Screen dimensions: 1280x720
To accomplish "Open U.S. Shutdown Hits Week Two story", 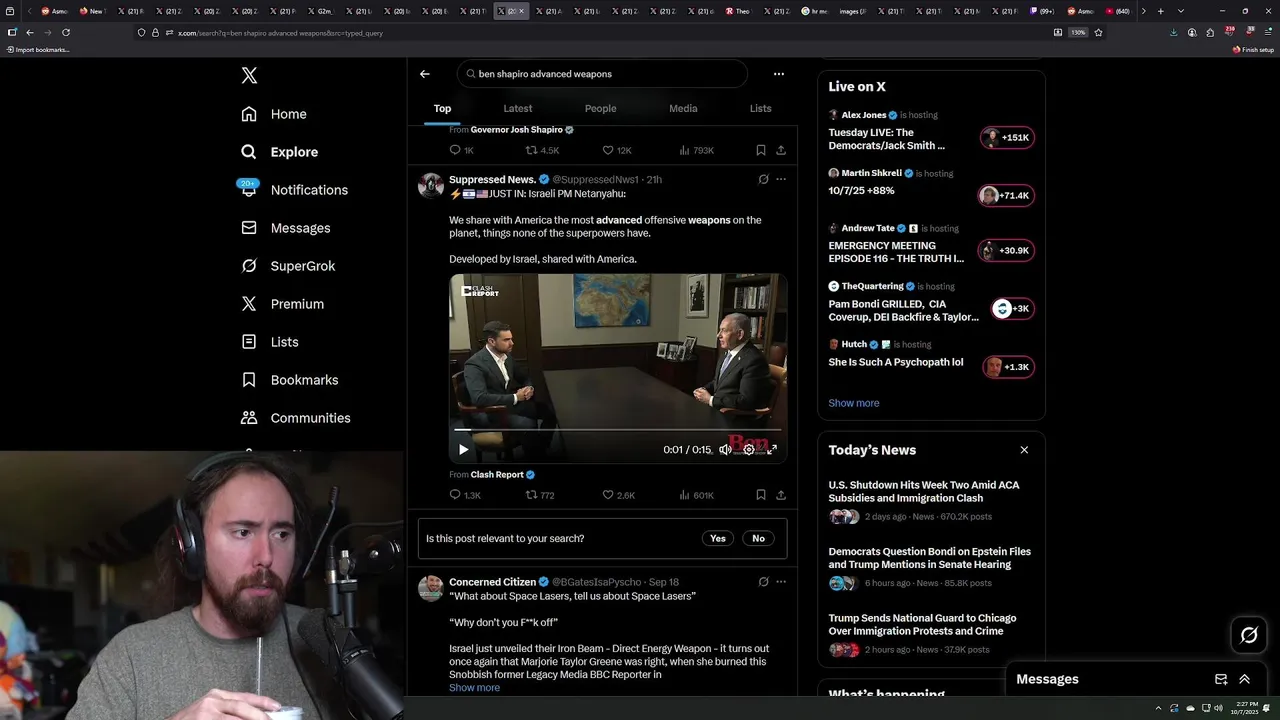I will click(x=924, y=492).
